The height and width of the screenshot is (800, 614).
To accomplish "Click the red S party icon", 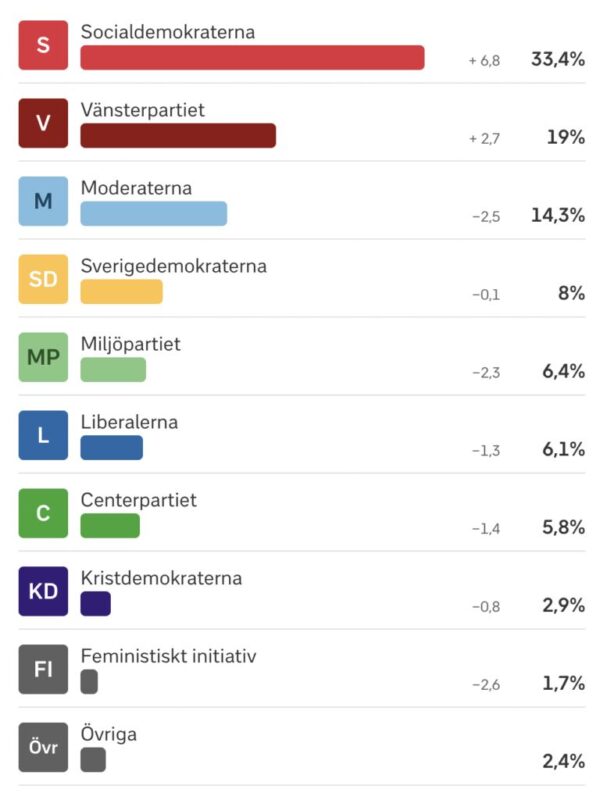I will tap(43, 45).
